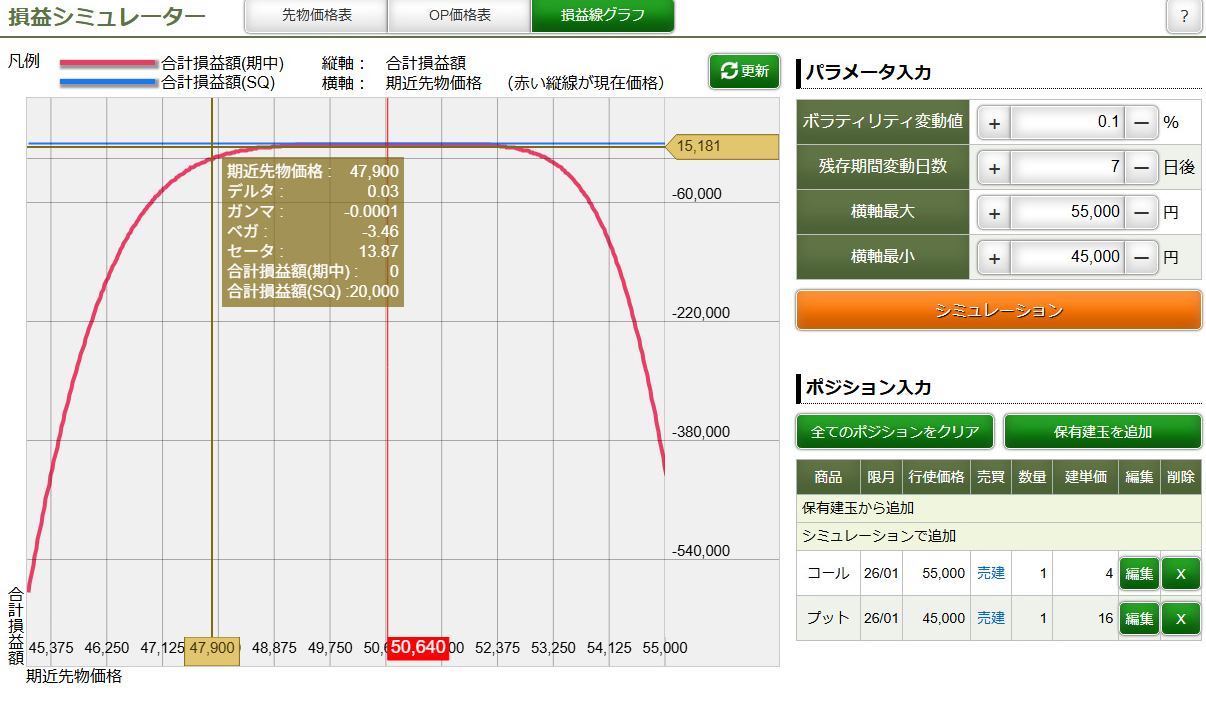Screen dimensions: 1206x702
Task: Click the green 更新 refresh button
Action: pyautogui.click(x=744, y=71)
